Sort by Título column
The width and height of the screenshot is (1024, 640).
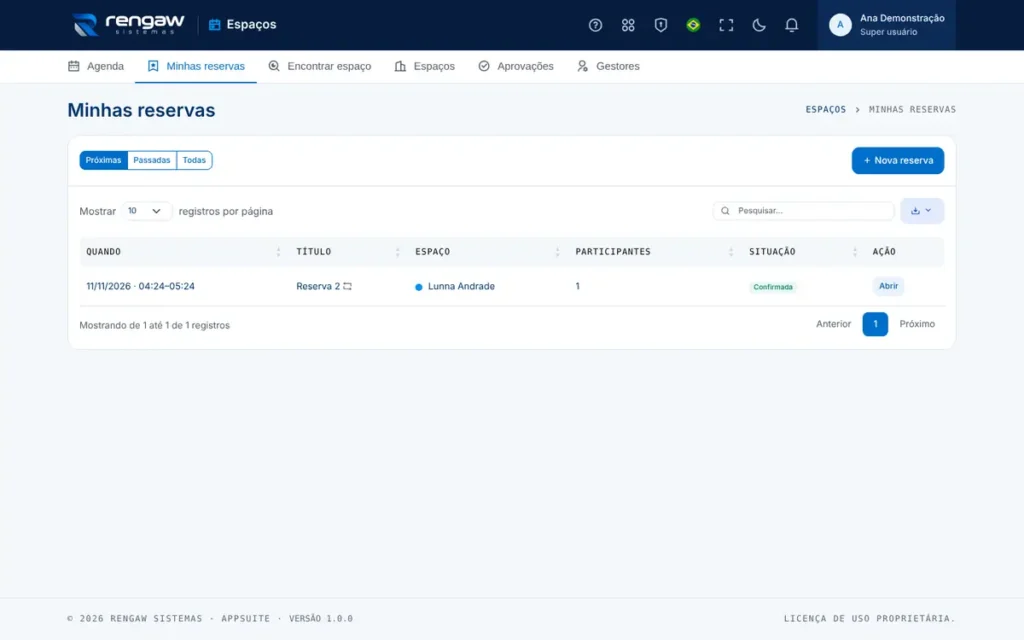coord(348,251)
